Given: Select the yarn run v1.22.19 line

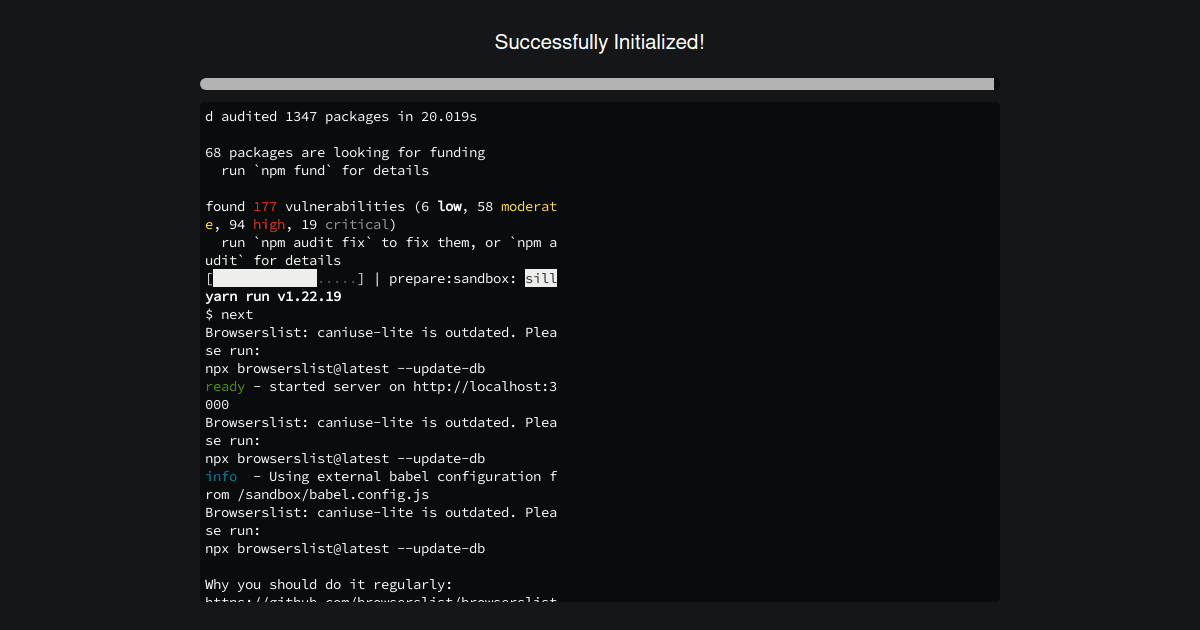Looking at the screenshot, I should 272,296.
